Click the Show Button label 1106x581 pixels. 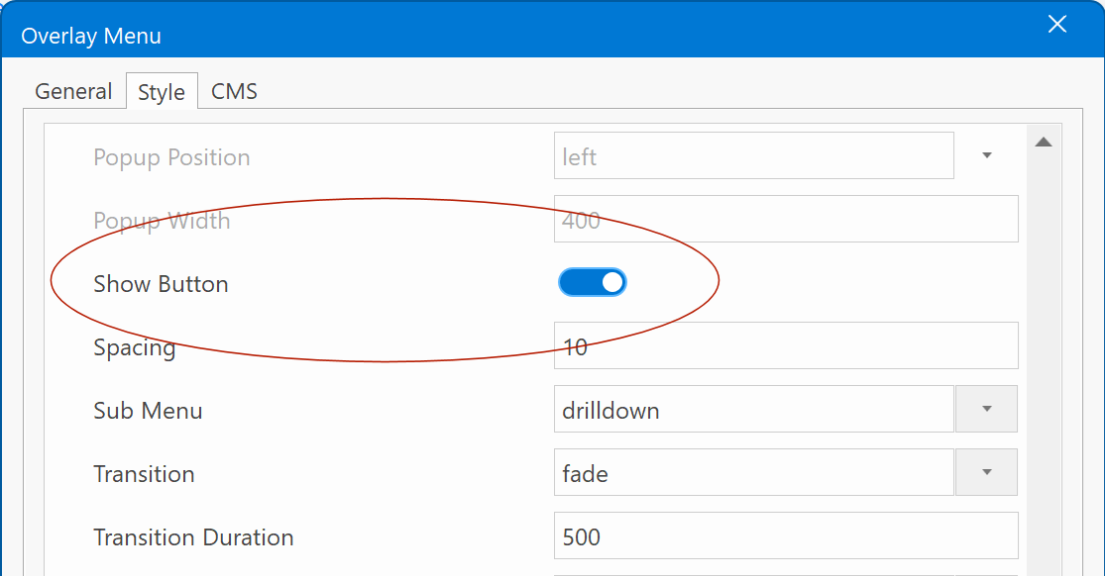coord(161,284)
